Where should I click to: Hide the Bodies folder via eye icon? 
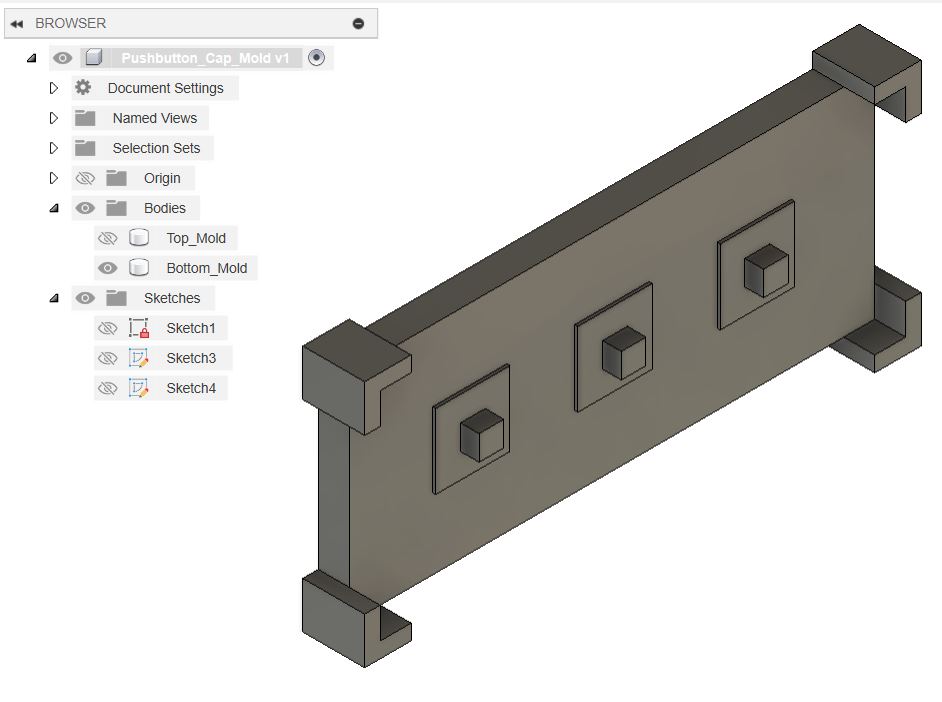85,208
